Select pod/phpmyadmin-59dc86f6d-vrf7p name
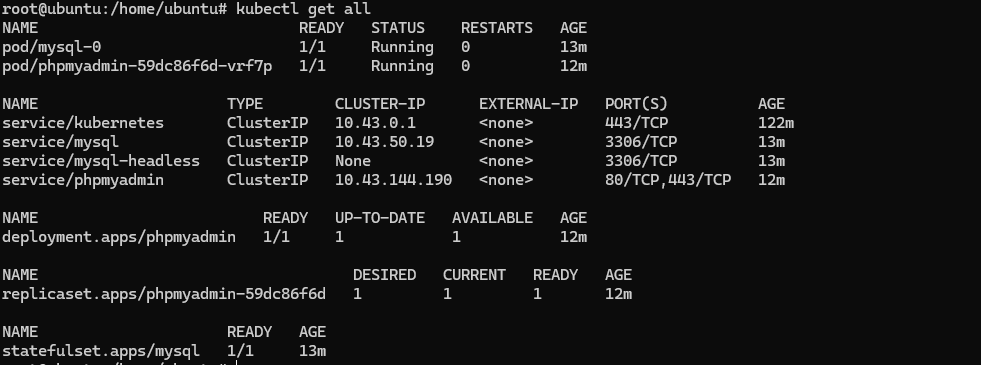Image resolution: width=981 pixels, height=365 pixels. [x=137, y=66]
